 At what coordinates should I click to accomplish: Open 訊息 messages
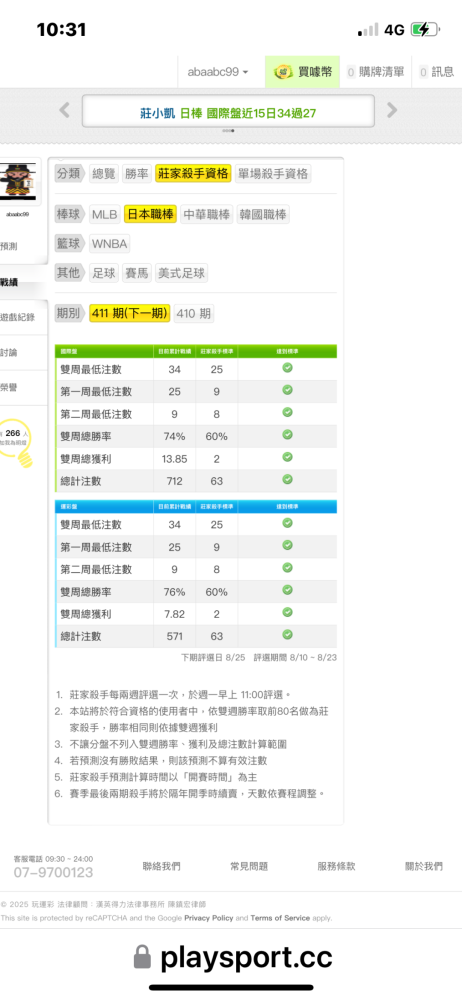437,72
